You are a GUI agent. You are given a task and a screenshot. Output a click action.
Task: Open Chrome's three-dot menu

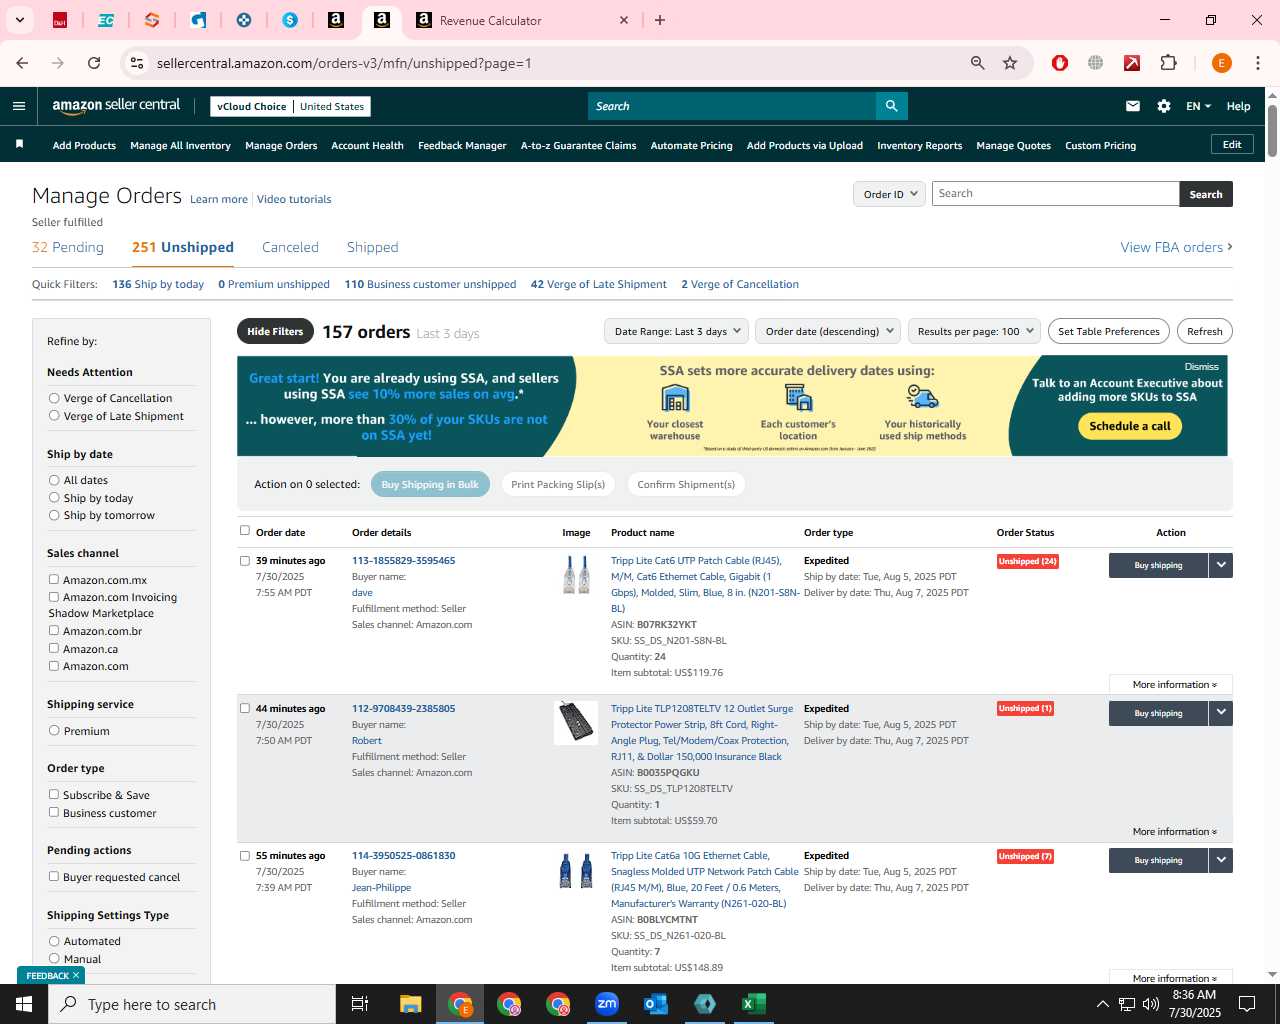click(x=1258, y=63)
